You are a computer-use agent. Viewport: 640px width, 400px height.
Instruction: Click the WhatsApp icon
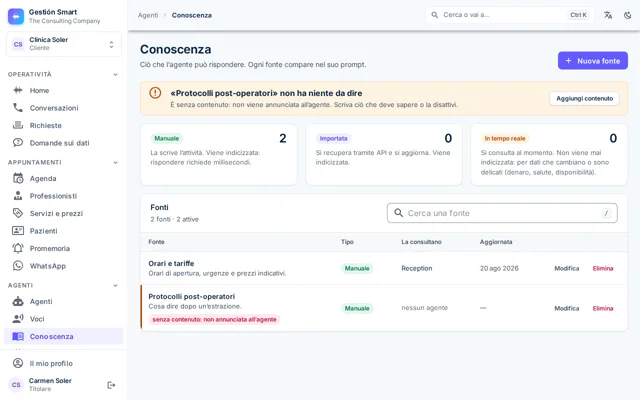pyautogui.click(x=18, y=266)
